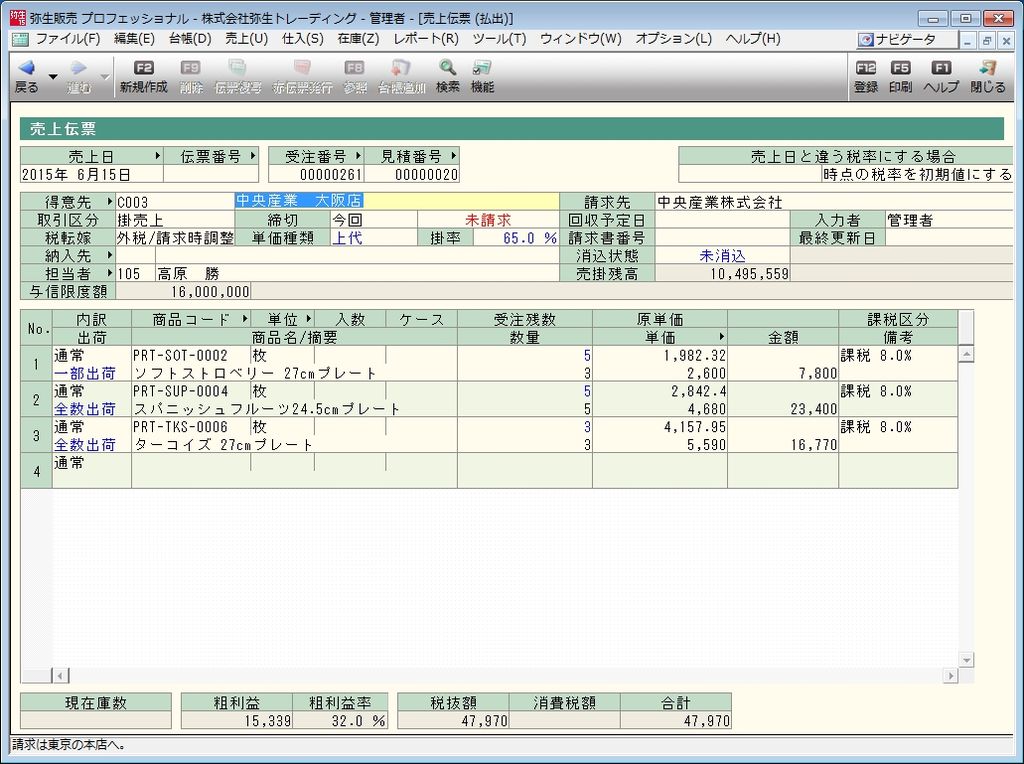Click the 得意先 code field C003

click(174, 202)
